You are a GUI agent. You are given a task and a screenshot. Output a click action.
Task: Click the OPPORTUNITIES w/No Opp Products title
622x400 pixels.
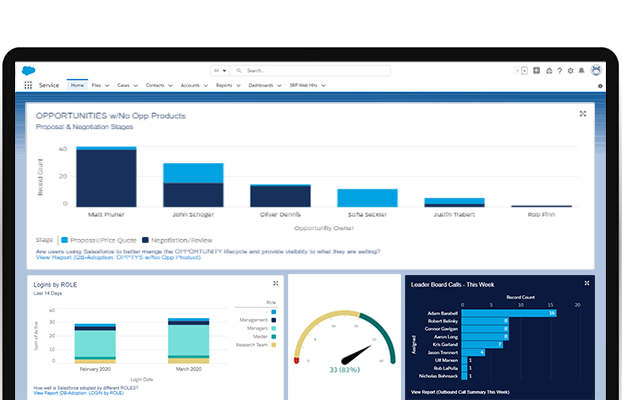coord(111,116)
